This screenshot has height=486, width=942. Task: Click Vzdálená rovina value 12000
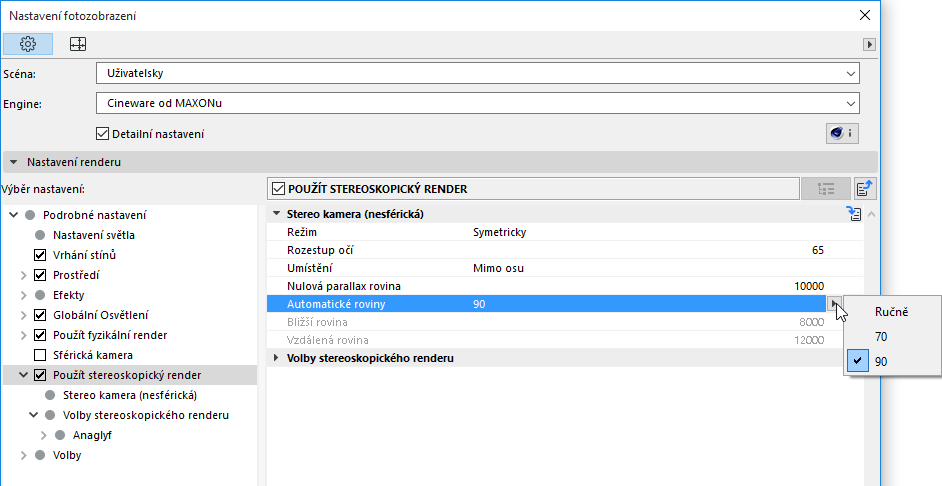point(809,340)
